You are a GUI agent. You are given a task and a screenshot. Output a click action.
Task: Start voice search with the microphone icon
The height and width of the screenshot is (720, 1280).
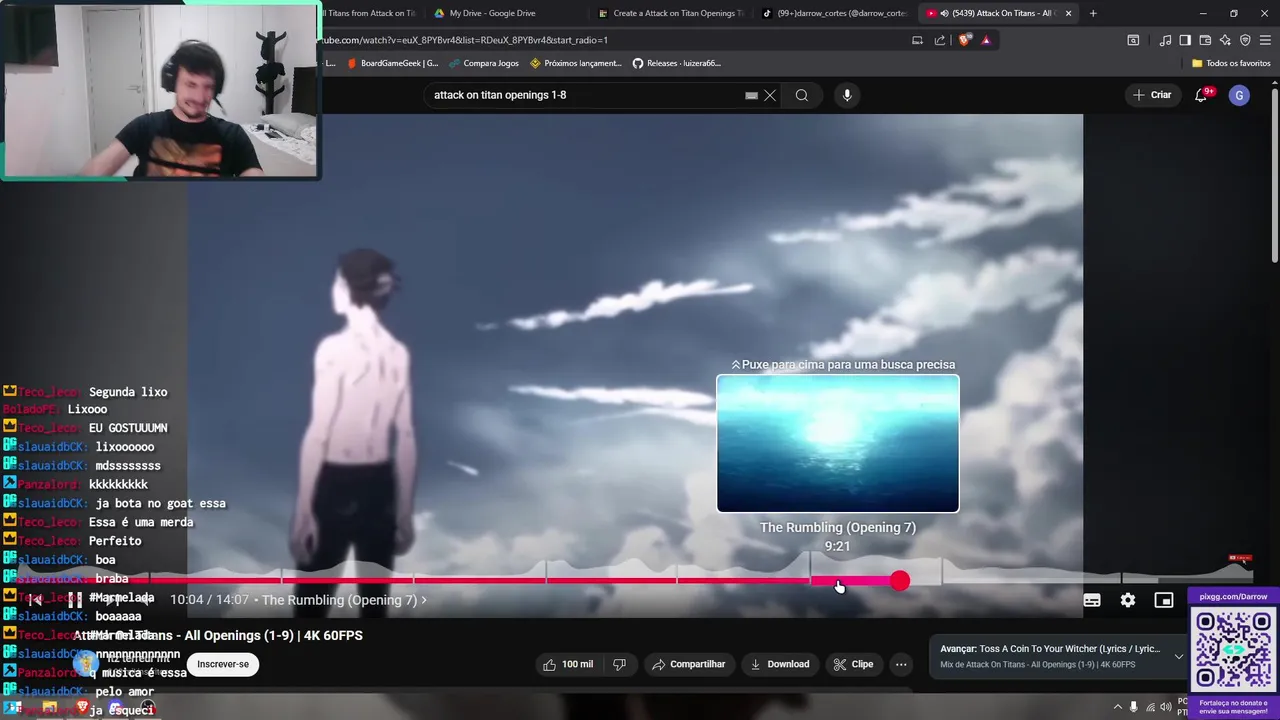pos(847,95)
